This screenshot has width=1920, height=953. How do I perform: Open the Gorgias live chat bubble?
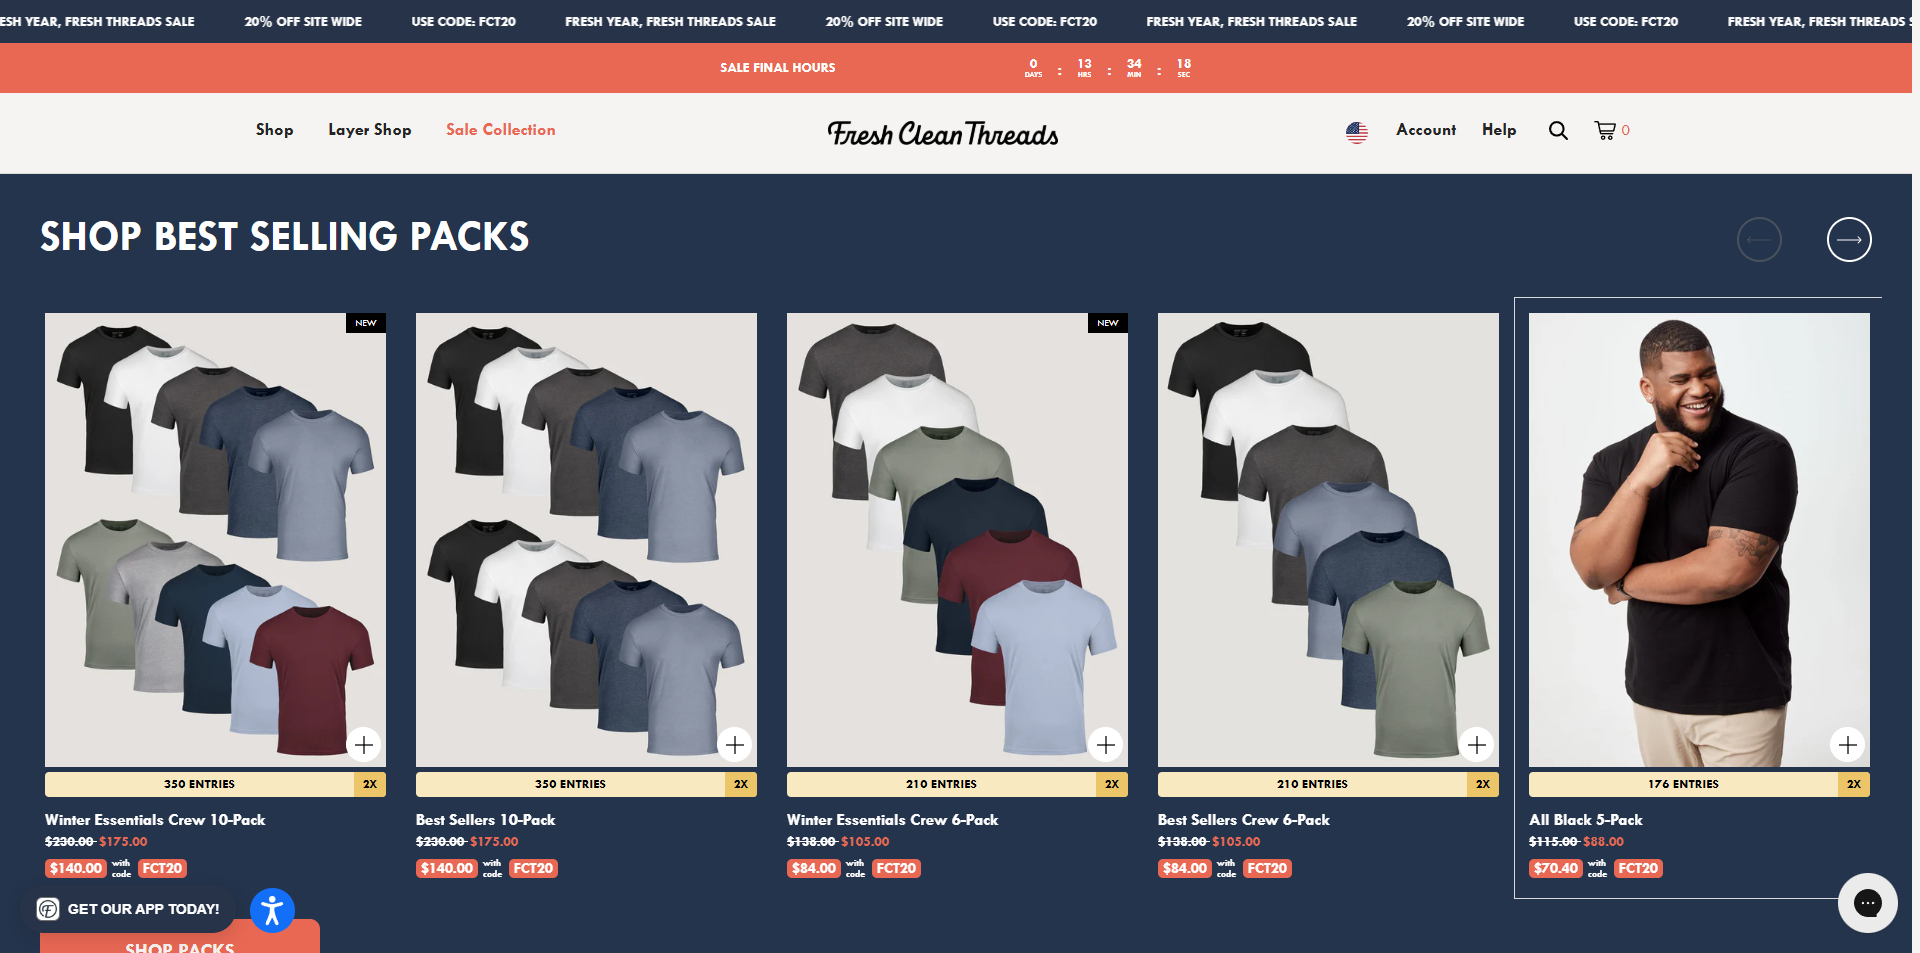click(1868, 903)
